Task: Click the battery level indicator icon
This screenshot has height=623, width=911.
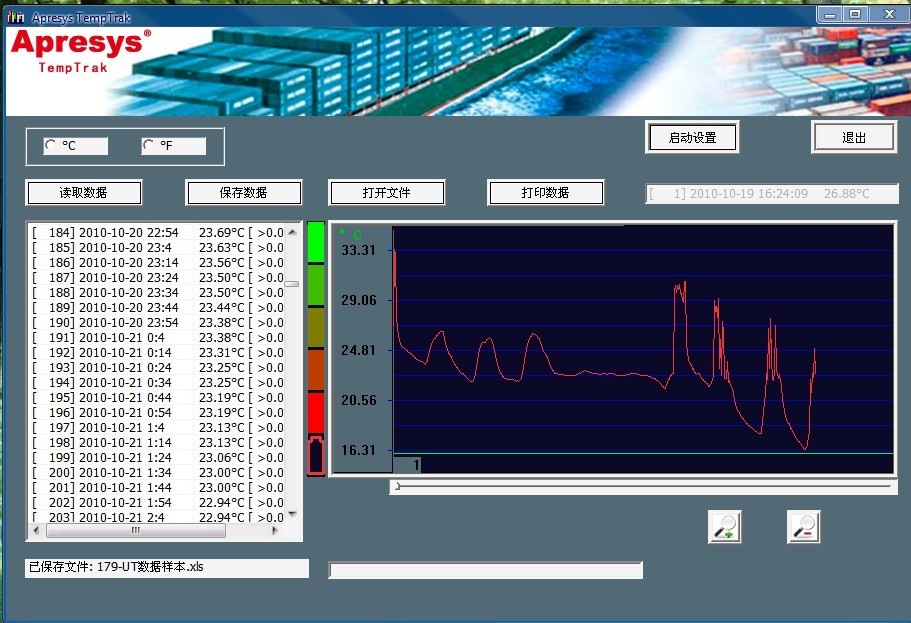Action: tap(316, 455)
